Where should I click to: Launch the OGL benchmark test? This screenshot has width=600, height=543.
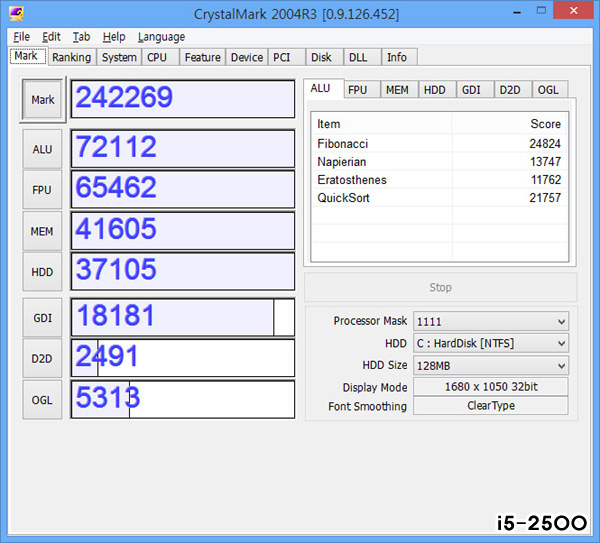(43, 399)
